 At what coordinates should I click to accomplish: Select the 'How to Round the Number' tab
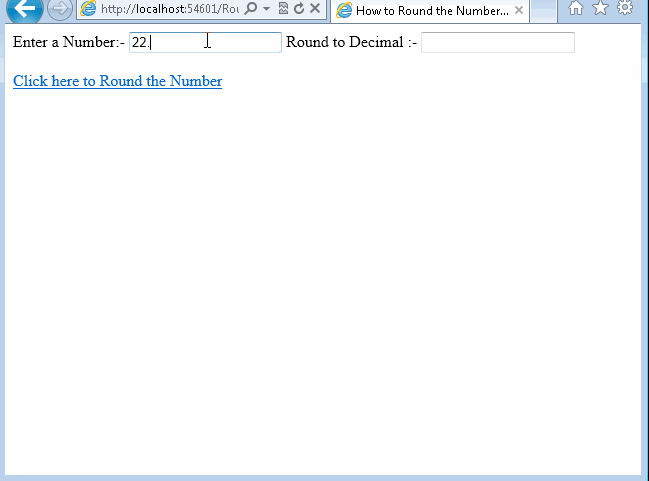(430, 10)
